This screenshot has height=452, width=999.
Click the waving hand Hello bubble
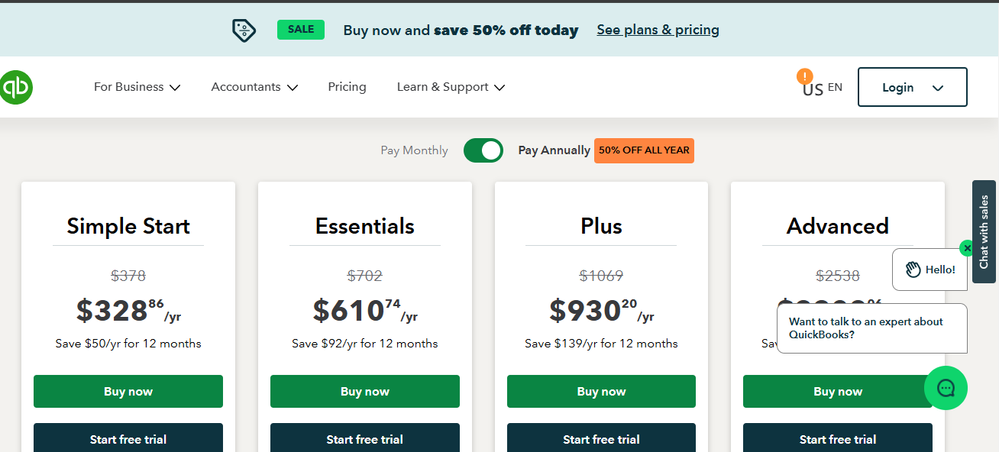tap(929, 269)
